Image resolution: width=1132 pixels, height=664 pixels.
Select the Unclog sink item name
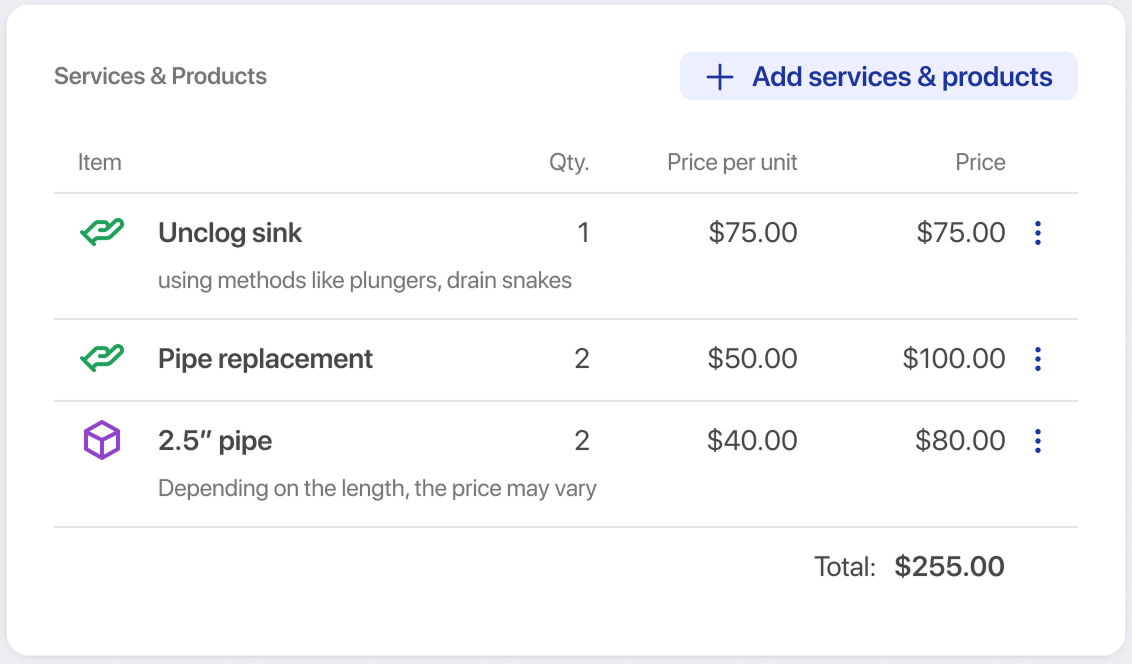230,233
